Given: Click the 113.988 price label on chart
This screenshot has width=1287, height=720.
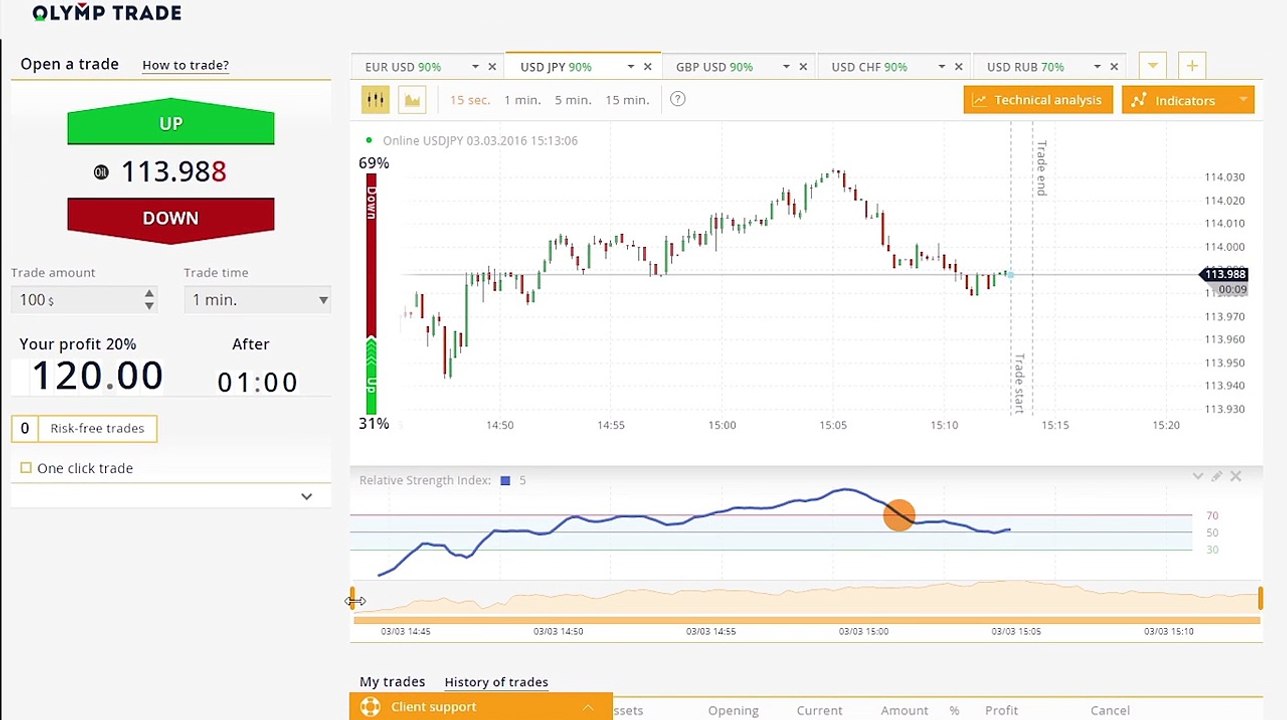Looking at the screenshot, I should pos(1224,274).
